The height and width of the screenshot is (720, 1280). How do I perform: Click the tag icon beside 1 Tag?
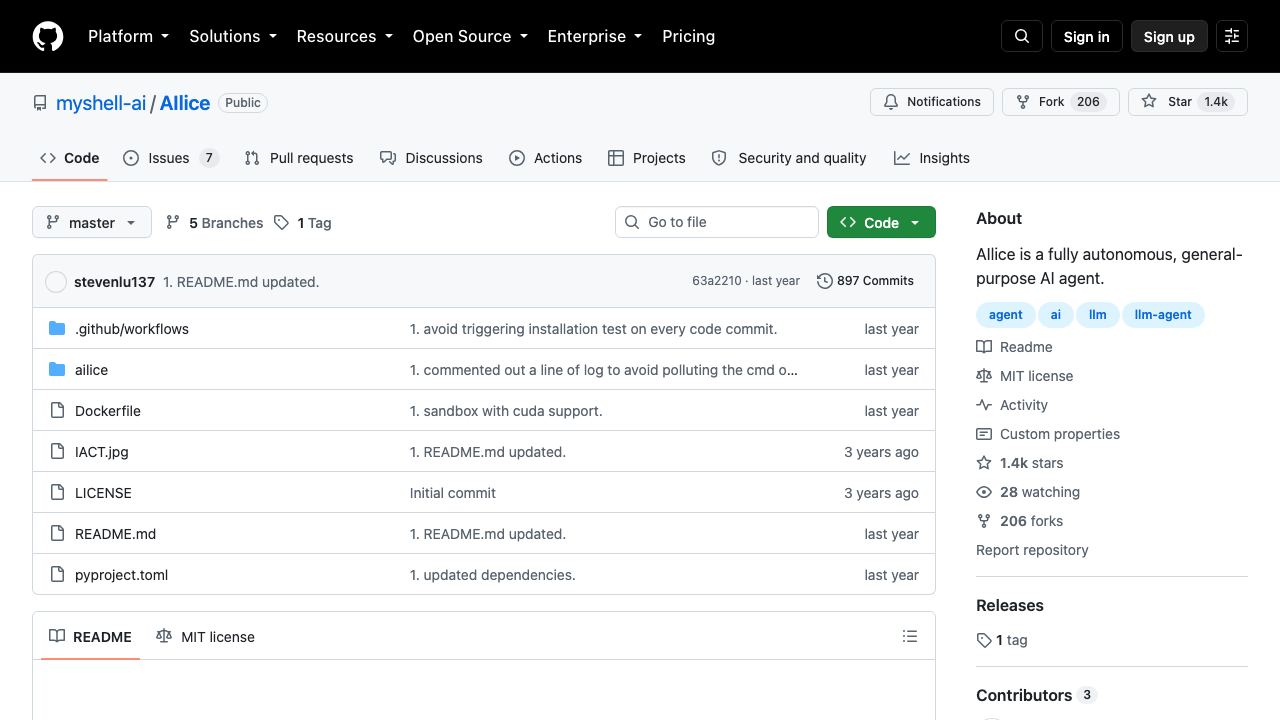click(x=282, y=222)
